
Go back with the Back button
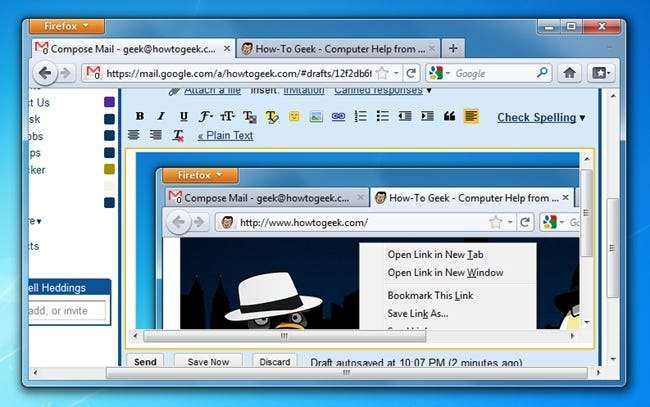tap(45, 73)
